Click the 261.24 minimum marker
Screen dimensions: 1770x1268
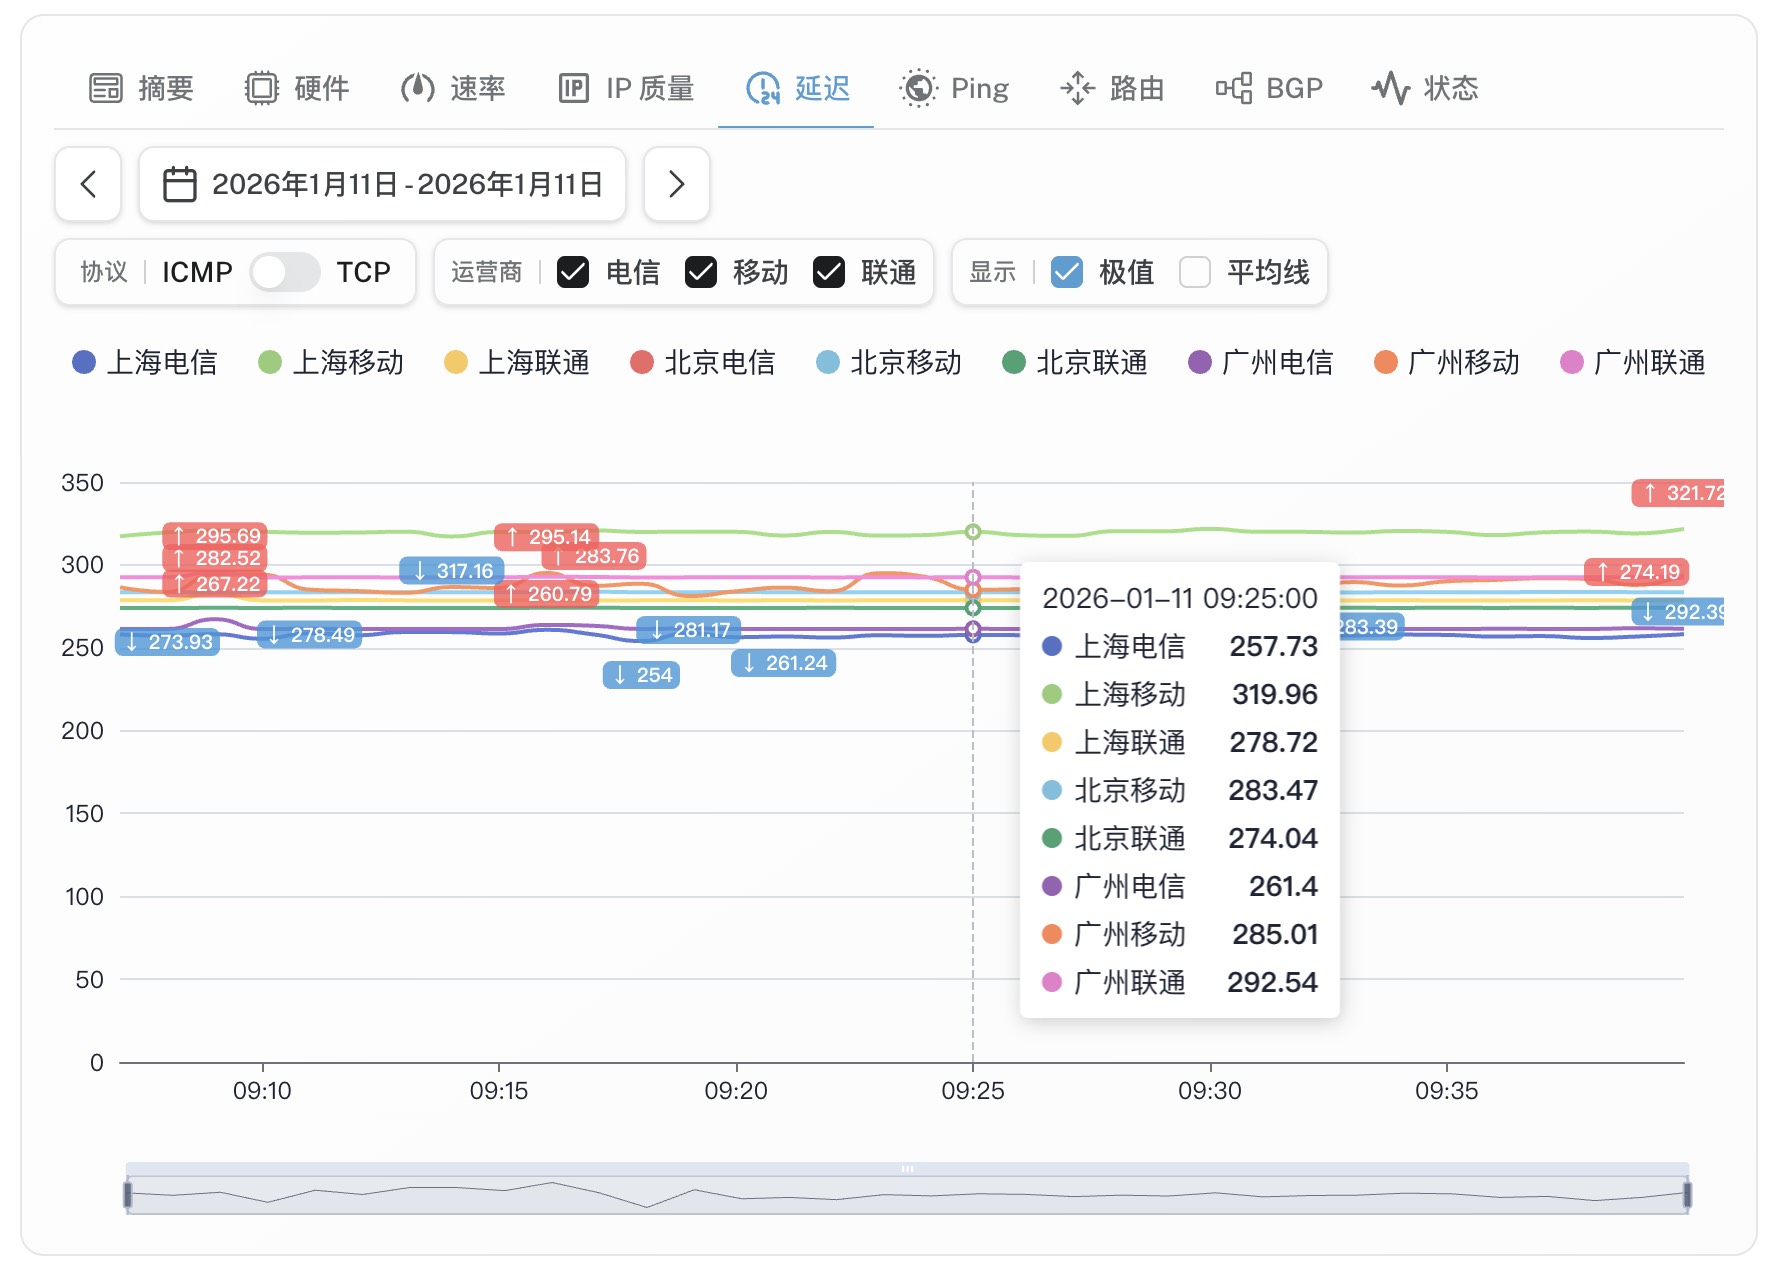coord(784,663)
